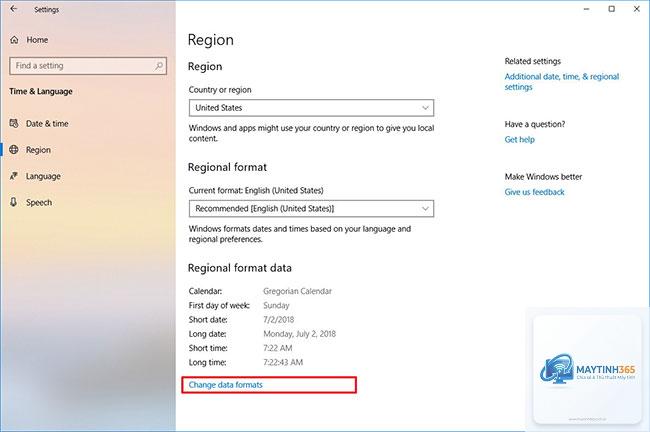Click the Date & time calendar icon

click(14, 123)
